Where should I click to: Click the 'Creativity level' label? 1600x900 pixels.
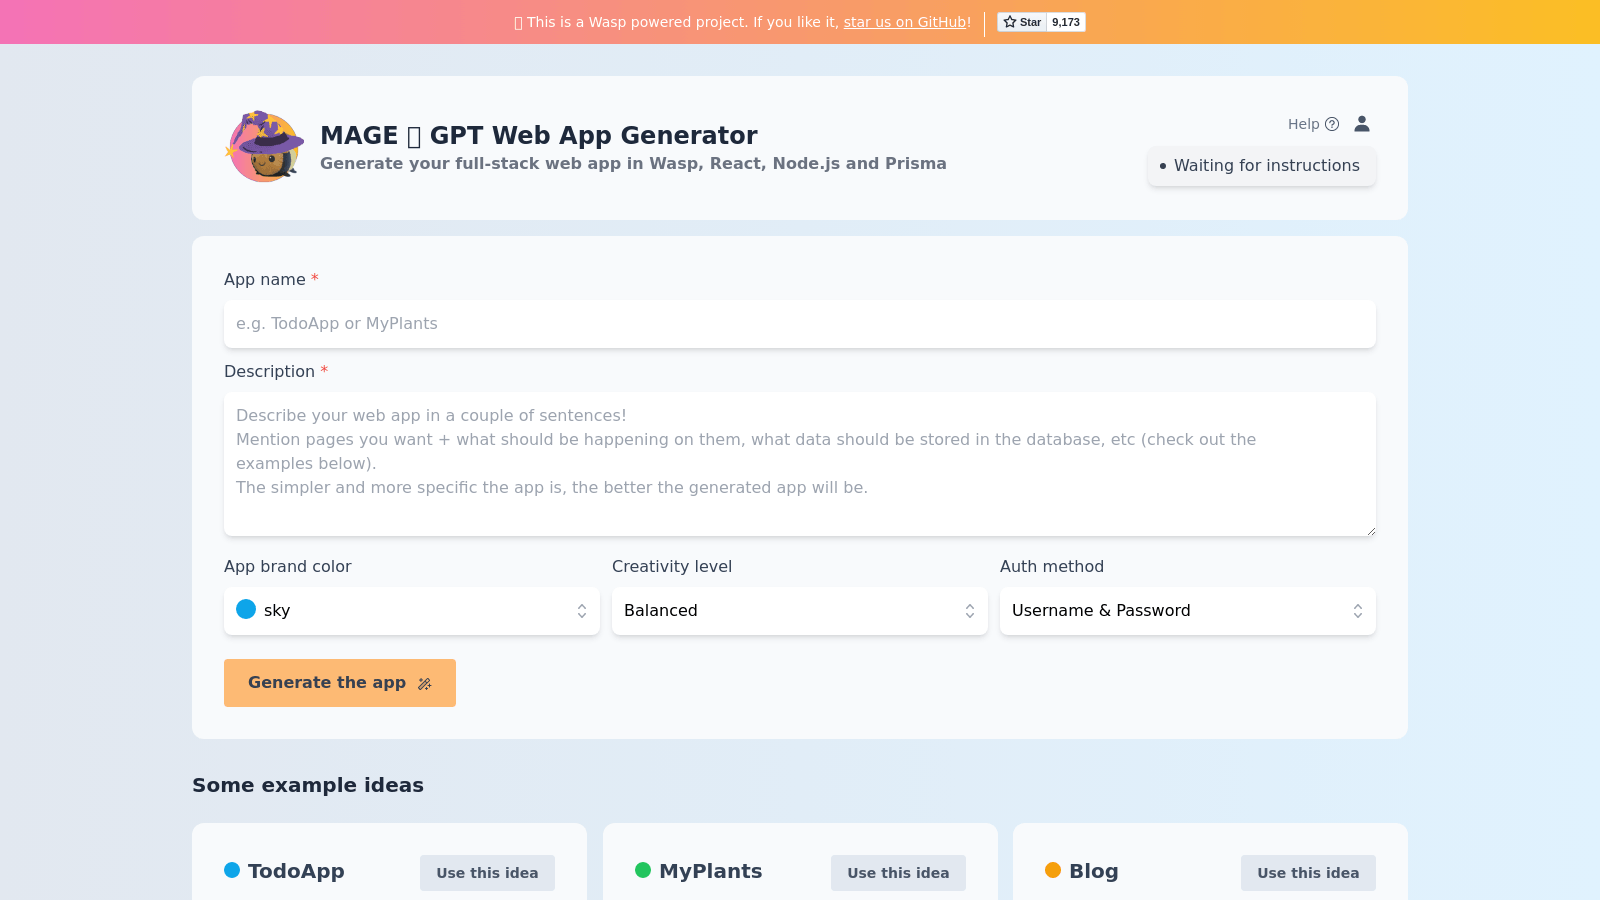[672, 567]
